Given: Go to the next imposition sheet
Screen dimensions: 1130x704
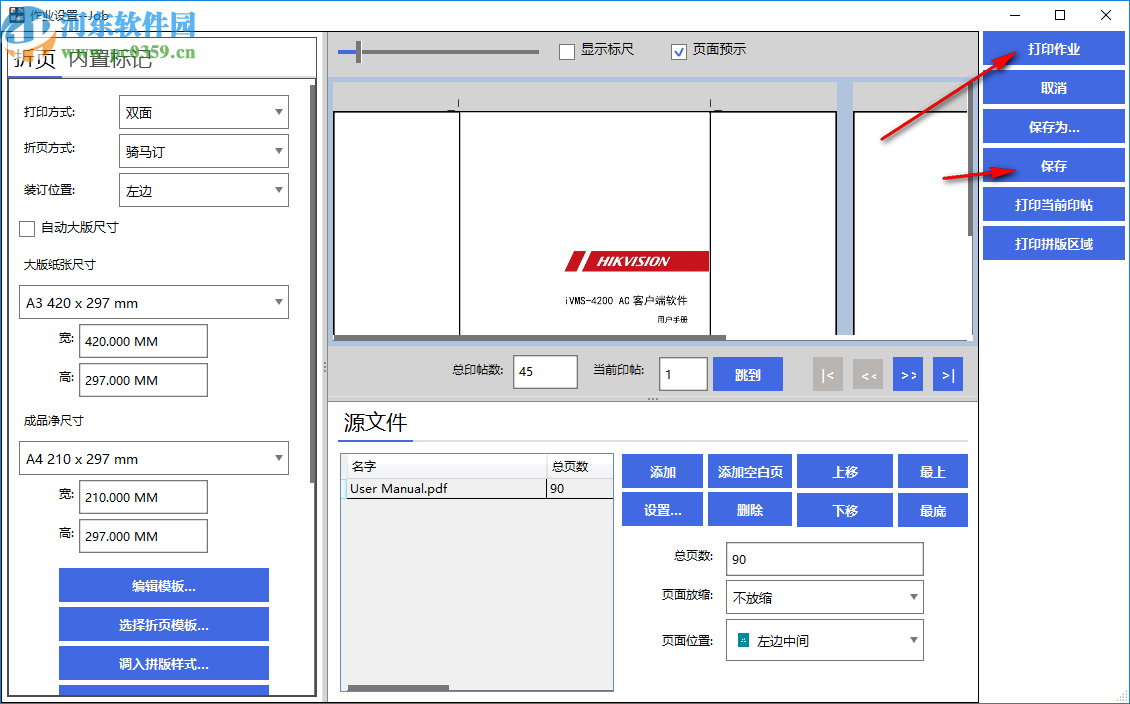Looking at the screenshot, I should (x=907, y=373).
